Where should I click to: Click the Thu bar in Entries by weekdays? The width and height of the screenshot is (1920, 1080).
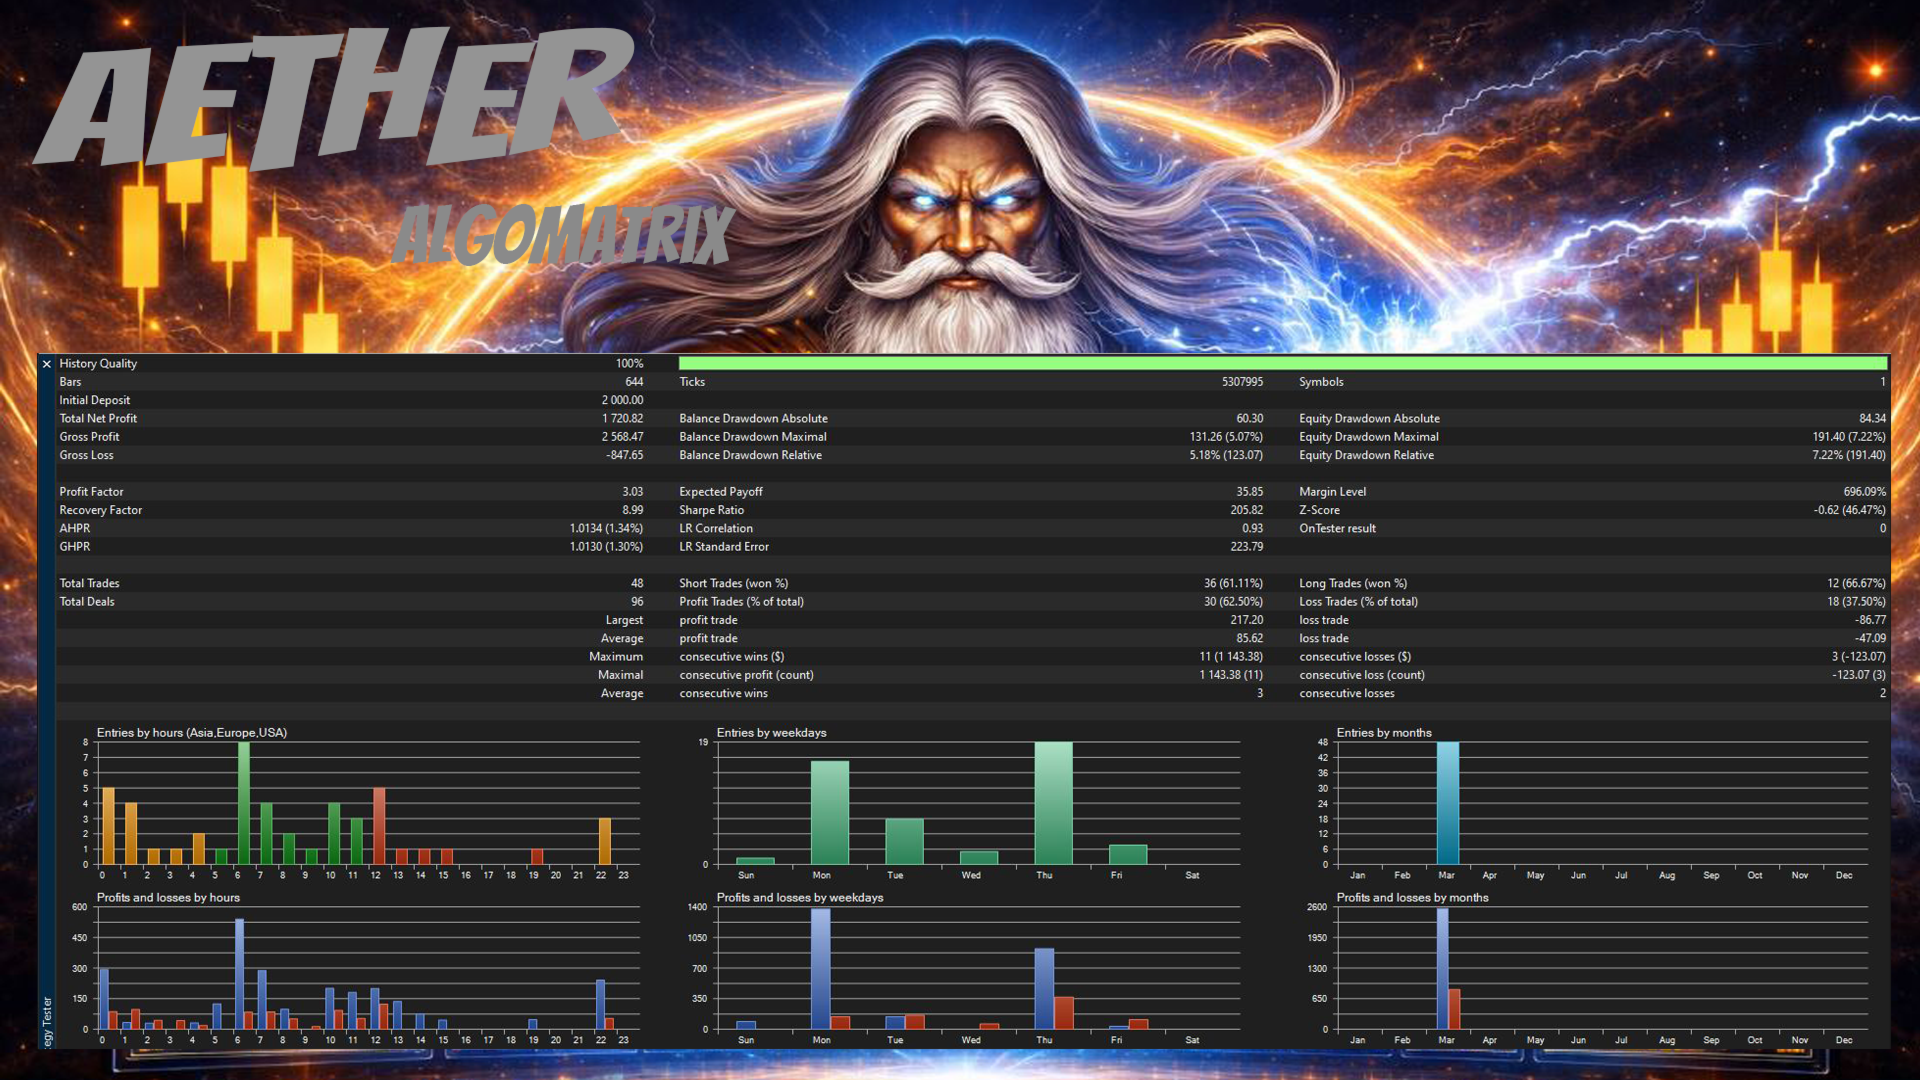(1053, 803)
